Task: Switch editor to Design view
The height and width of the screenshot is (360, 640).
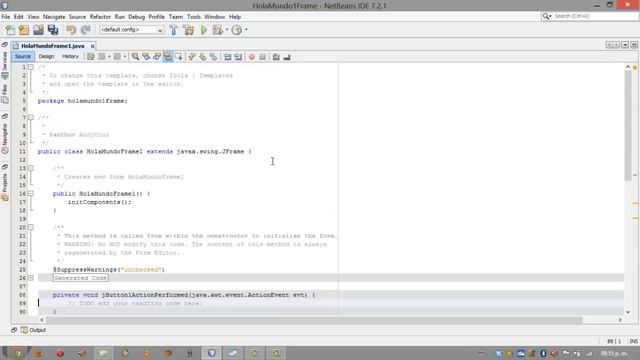Action: pyautogui.click(x=46, y=56)
